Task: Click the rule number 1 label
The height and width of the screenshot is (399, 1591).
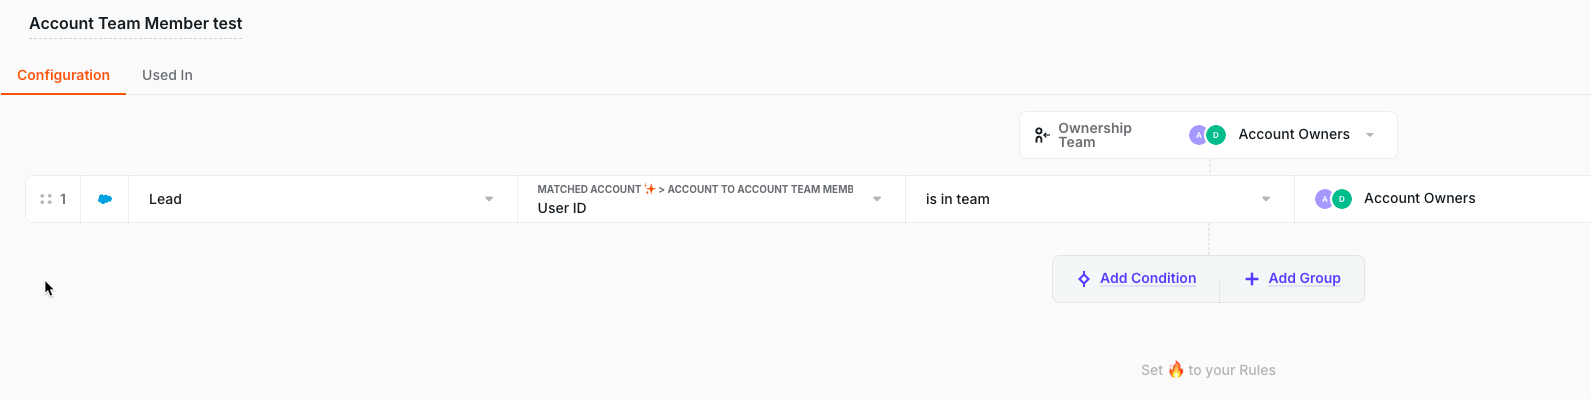Action: coord(63,199)
